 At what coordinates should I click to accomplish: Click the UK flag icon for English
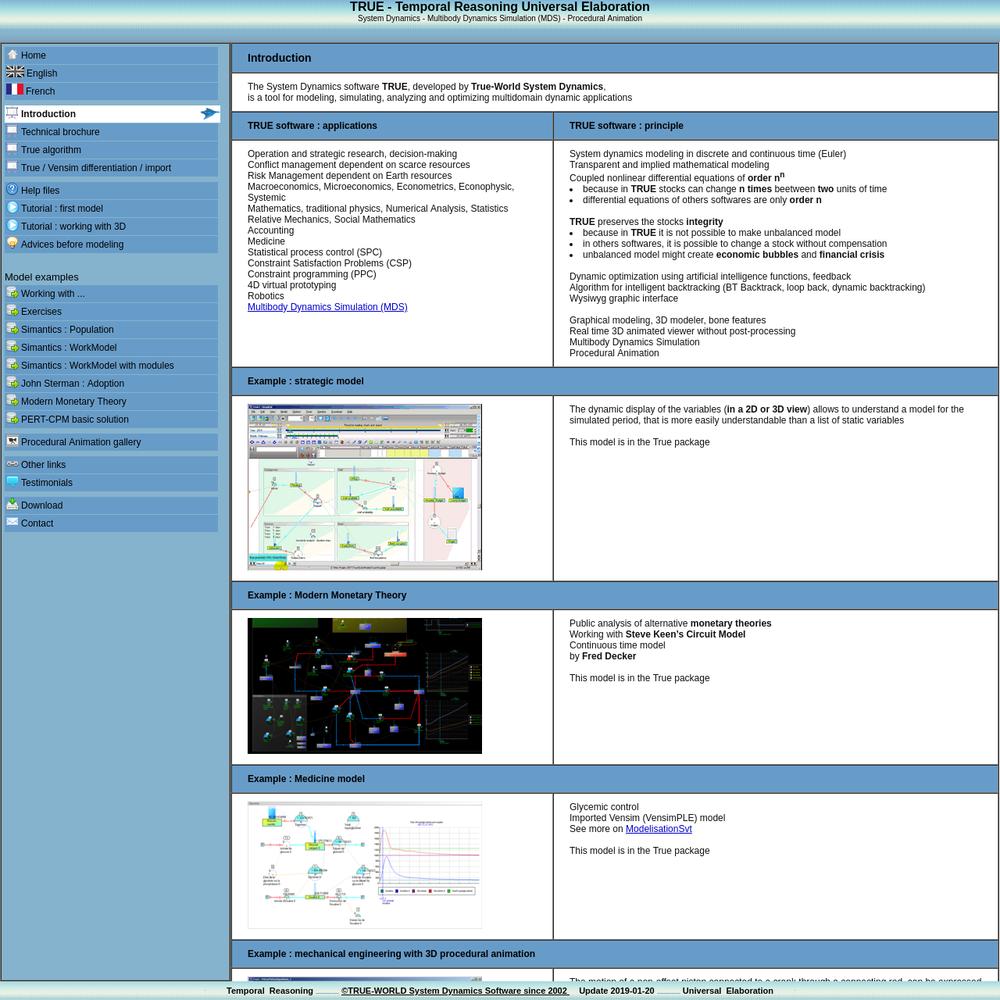[15, 72]
